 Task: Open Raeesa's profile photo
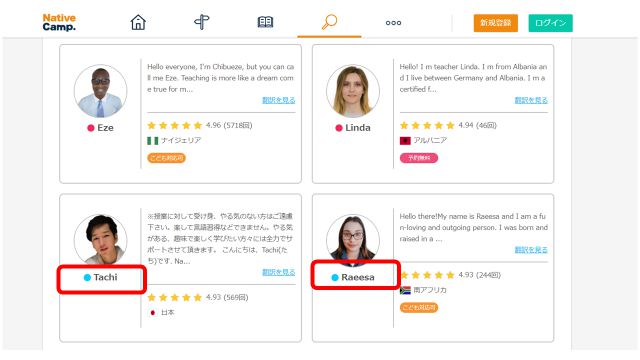tap(353, 240)
